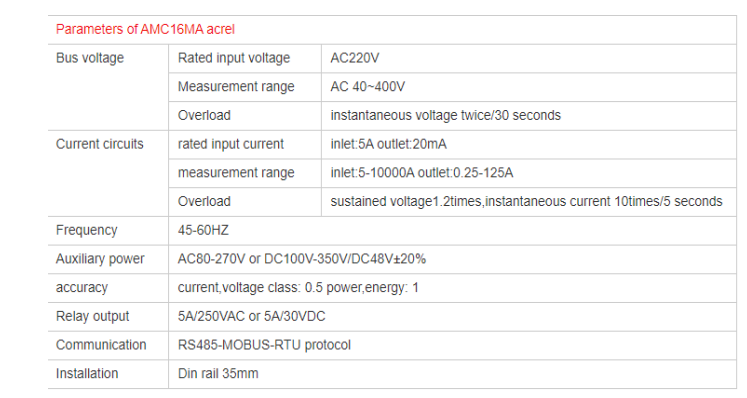Click the 'Current circuits' row header
747x398 pixels.
coord(100,144)
